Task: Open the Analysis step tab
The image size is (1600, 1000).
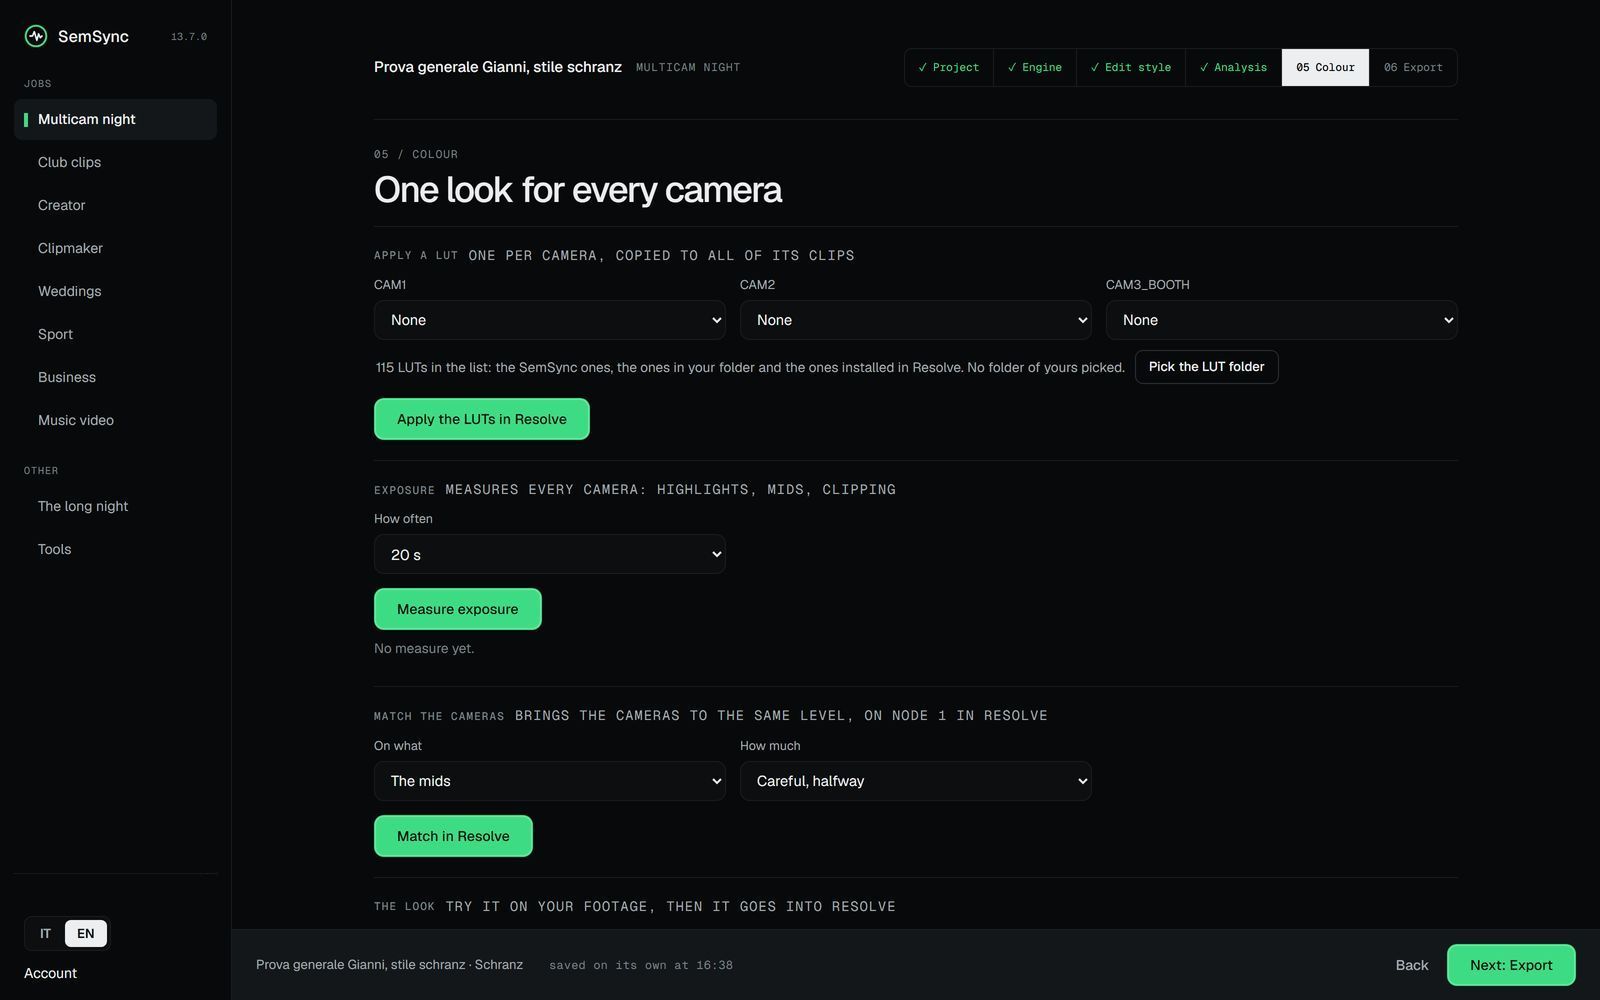Action: (x=1233, y=67)
